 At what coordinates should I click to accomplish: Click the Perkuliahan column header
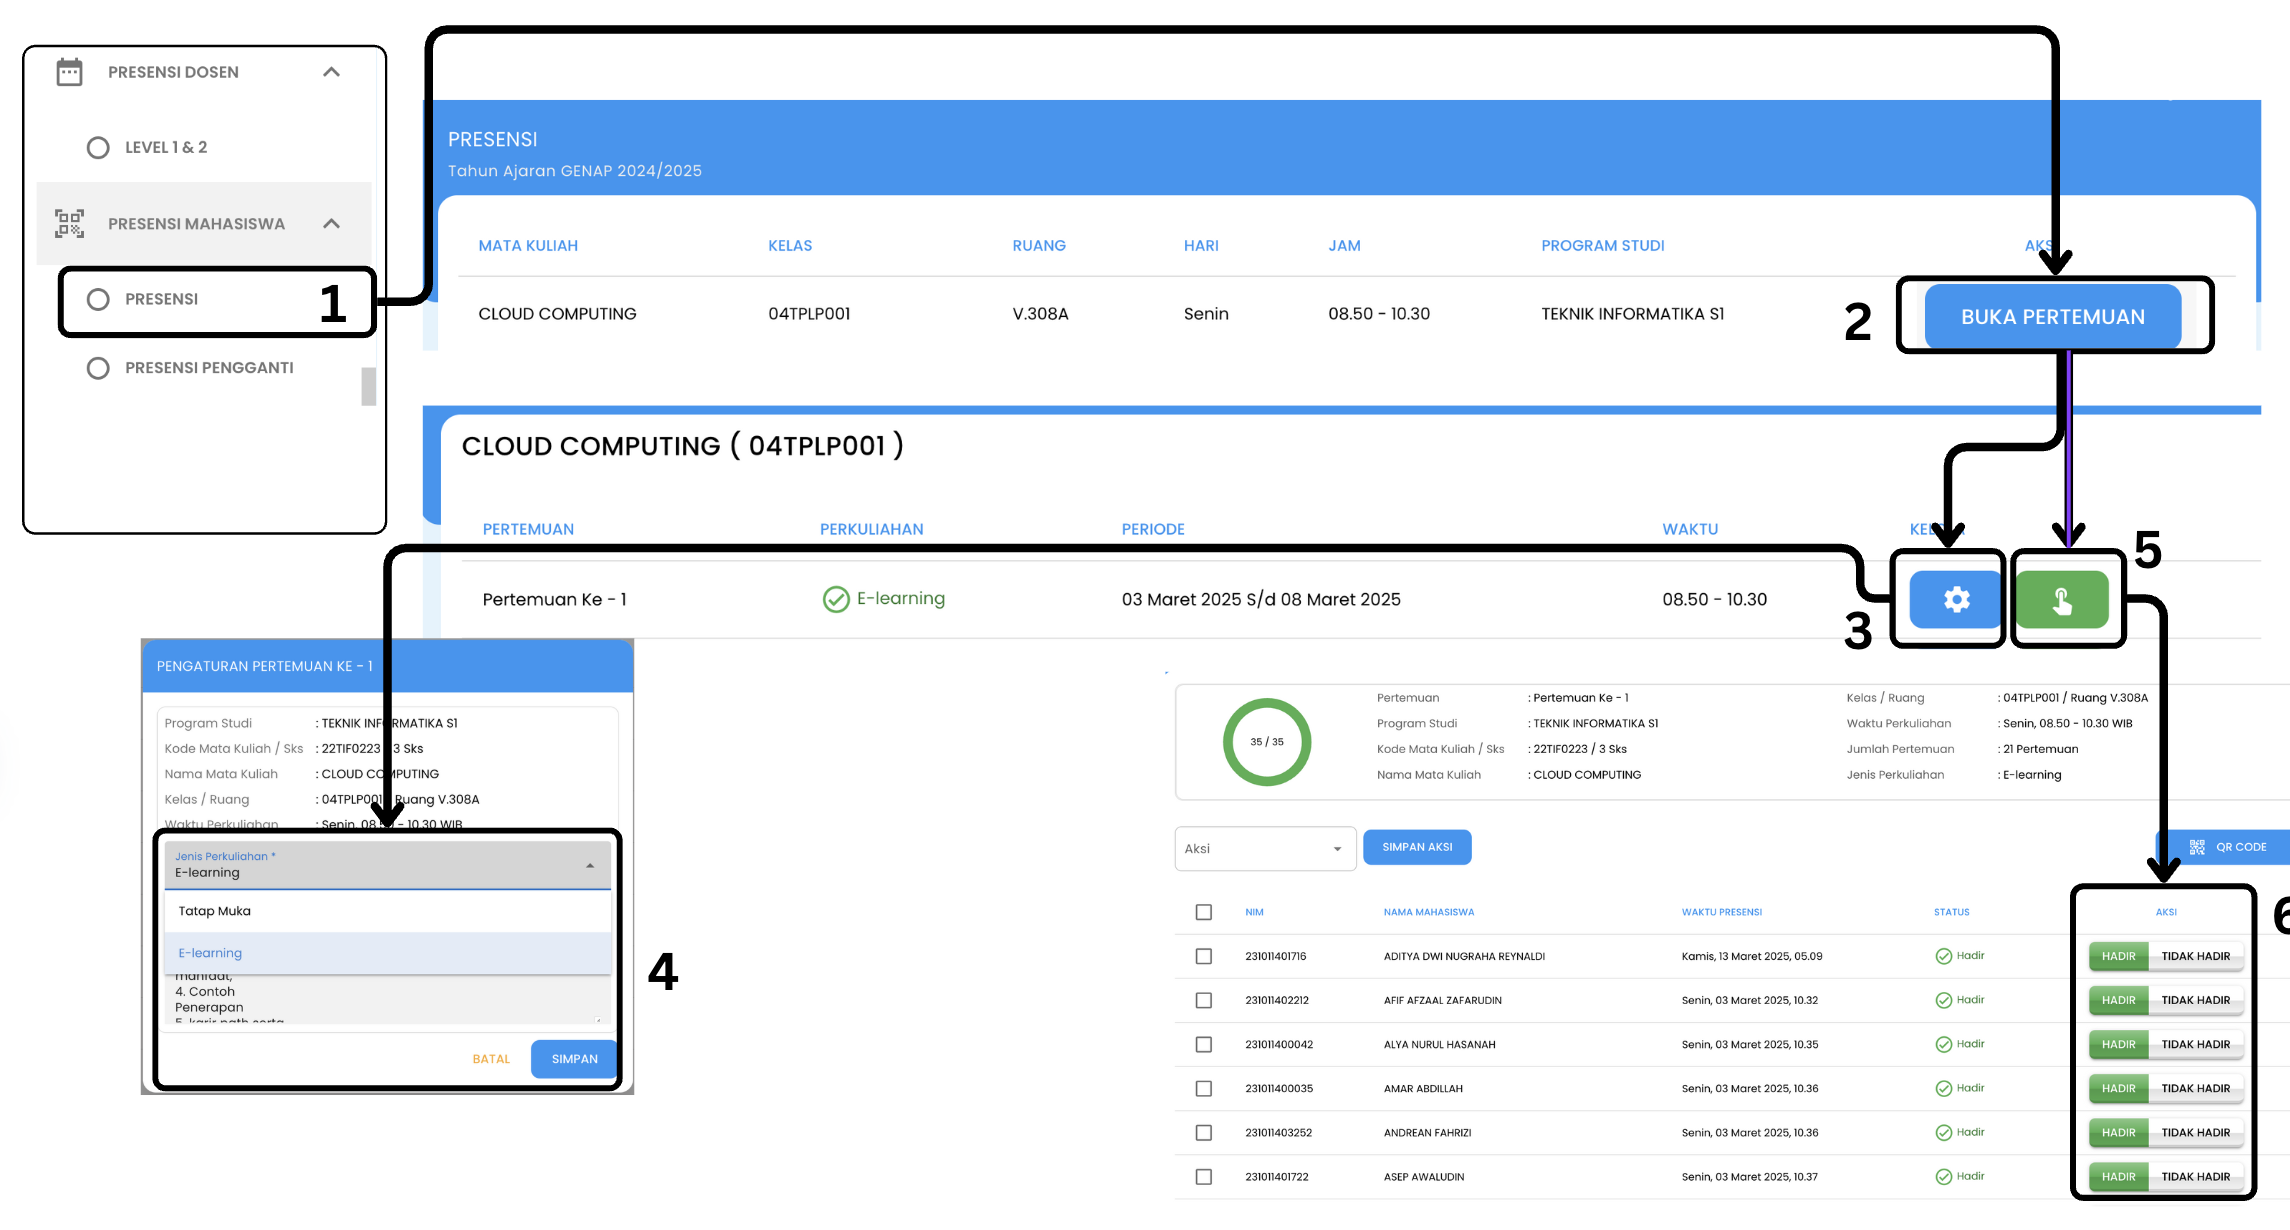(871, 529)
